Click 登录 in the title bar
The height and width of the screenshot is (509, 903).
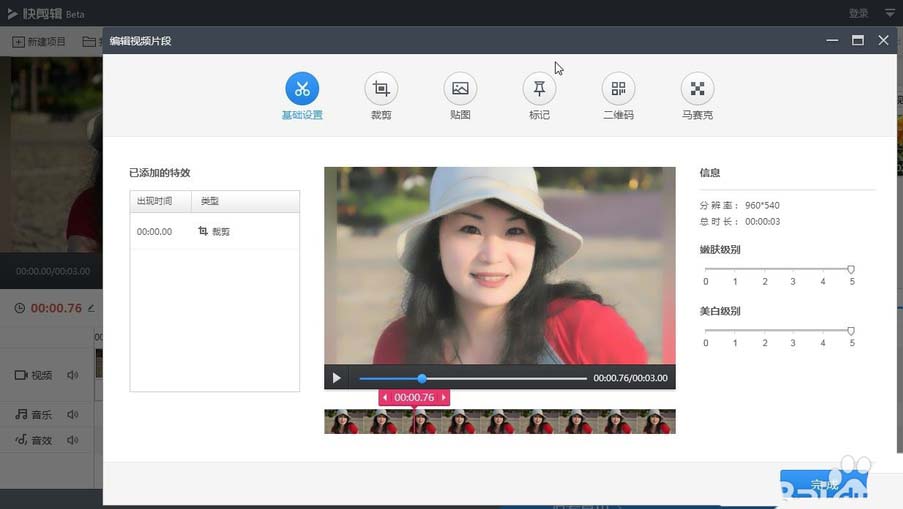[x=858, y=13]
